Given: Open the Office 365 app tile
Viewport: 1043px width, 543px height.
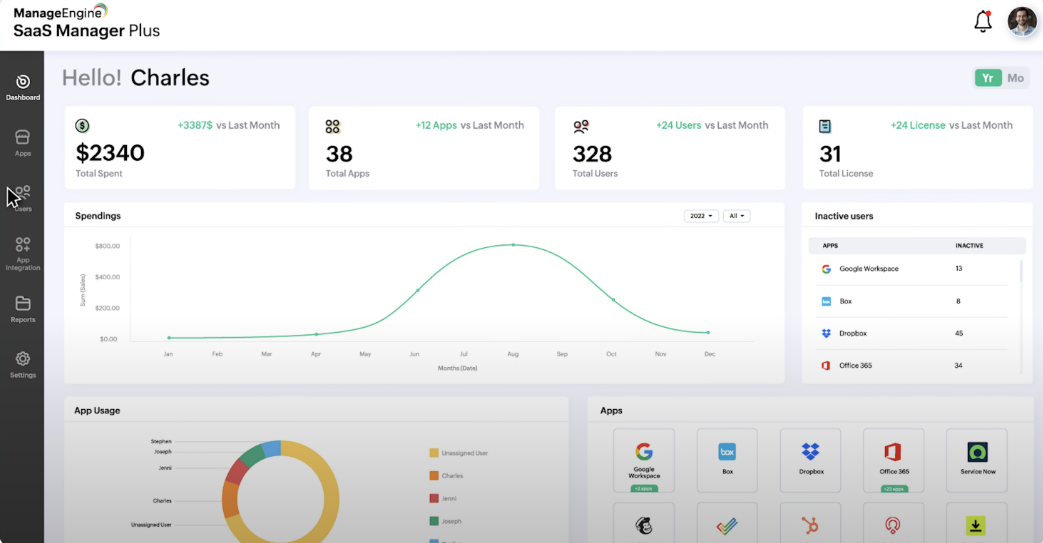Looking at the screenshot, I should (x=893, y=460).
